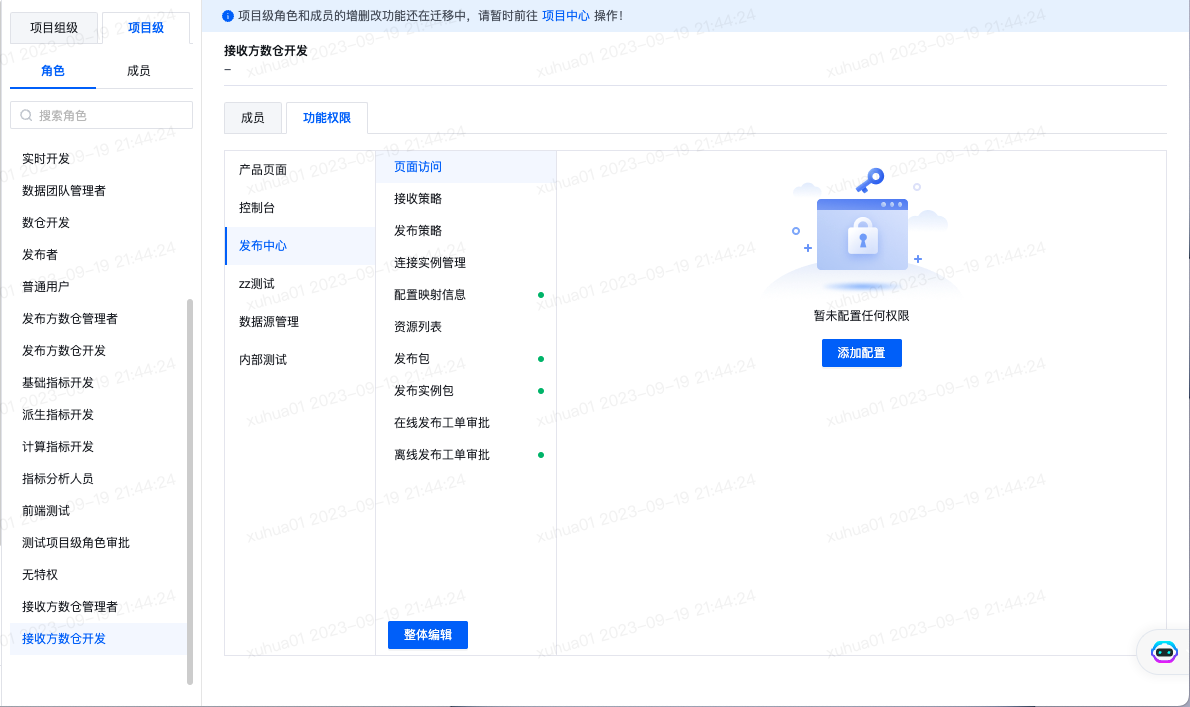Select role 接收方数仓管理者
Screen dimensions: 1190x707
(98, 607)
